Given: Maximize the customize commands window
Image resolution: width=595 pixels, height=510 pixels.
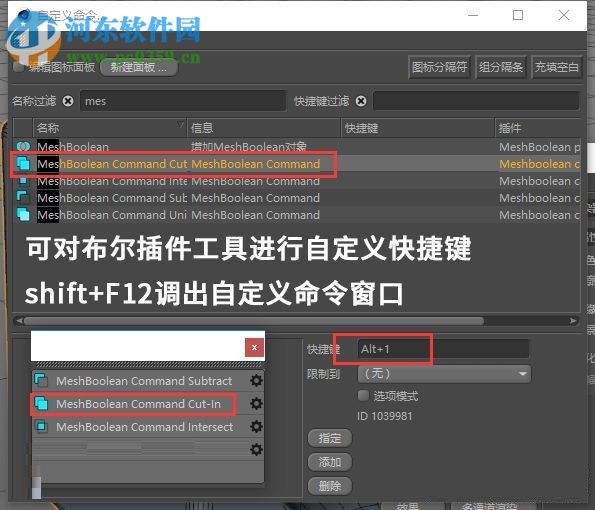Looking at the screenshot, I should click(518, 15).
